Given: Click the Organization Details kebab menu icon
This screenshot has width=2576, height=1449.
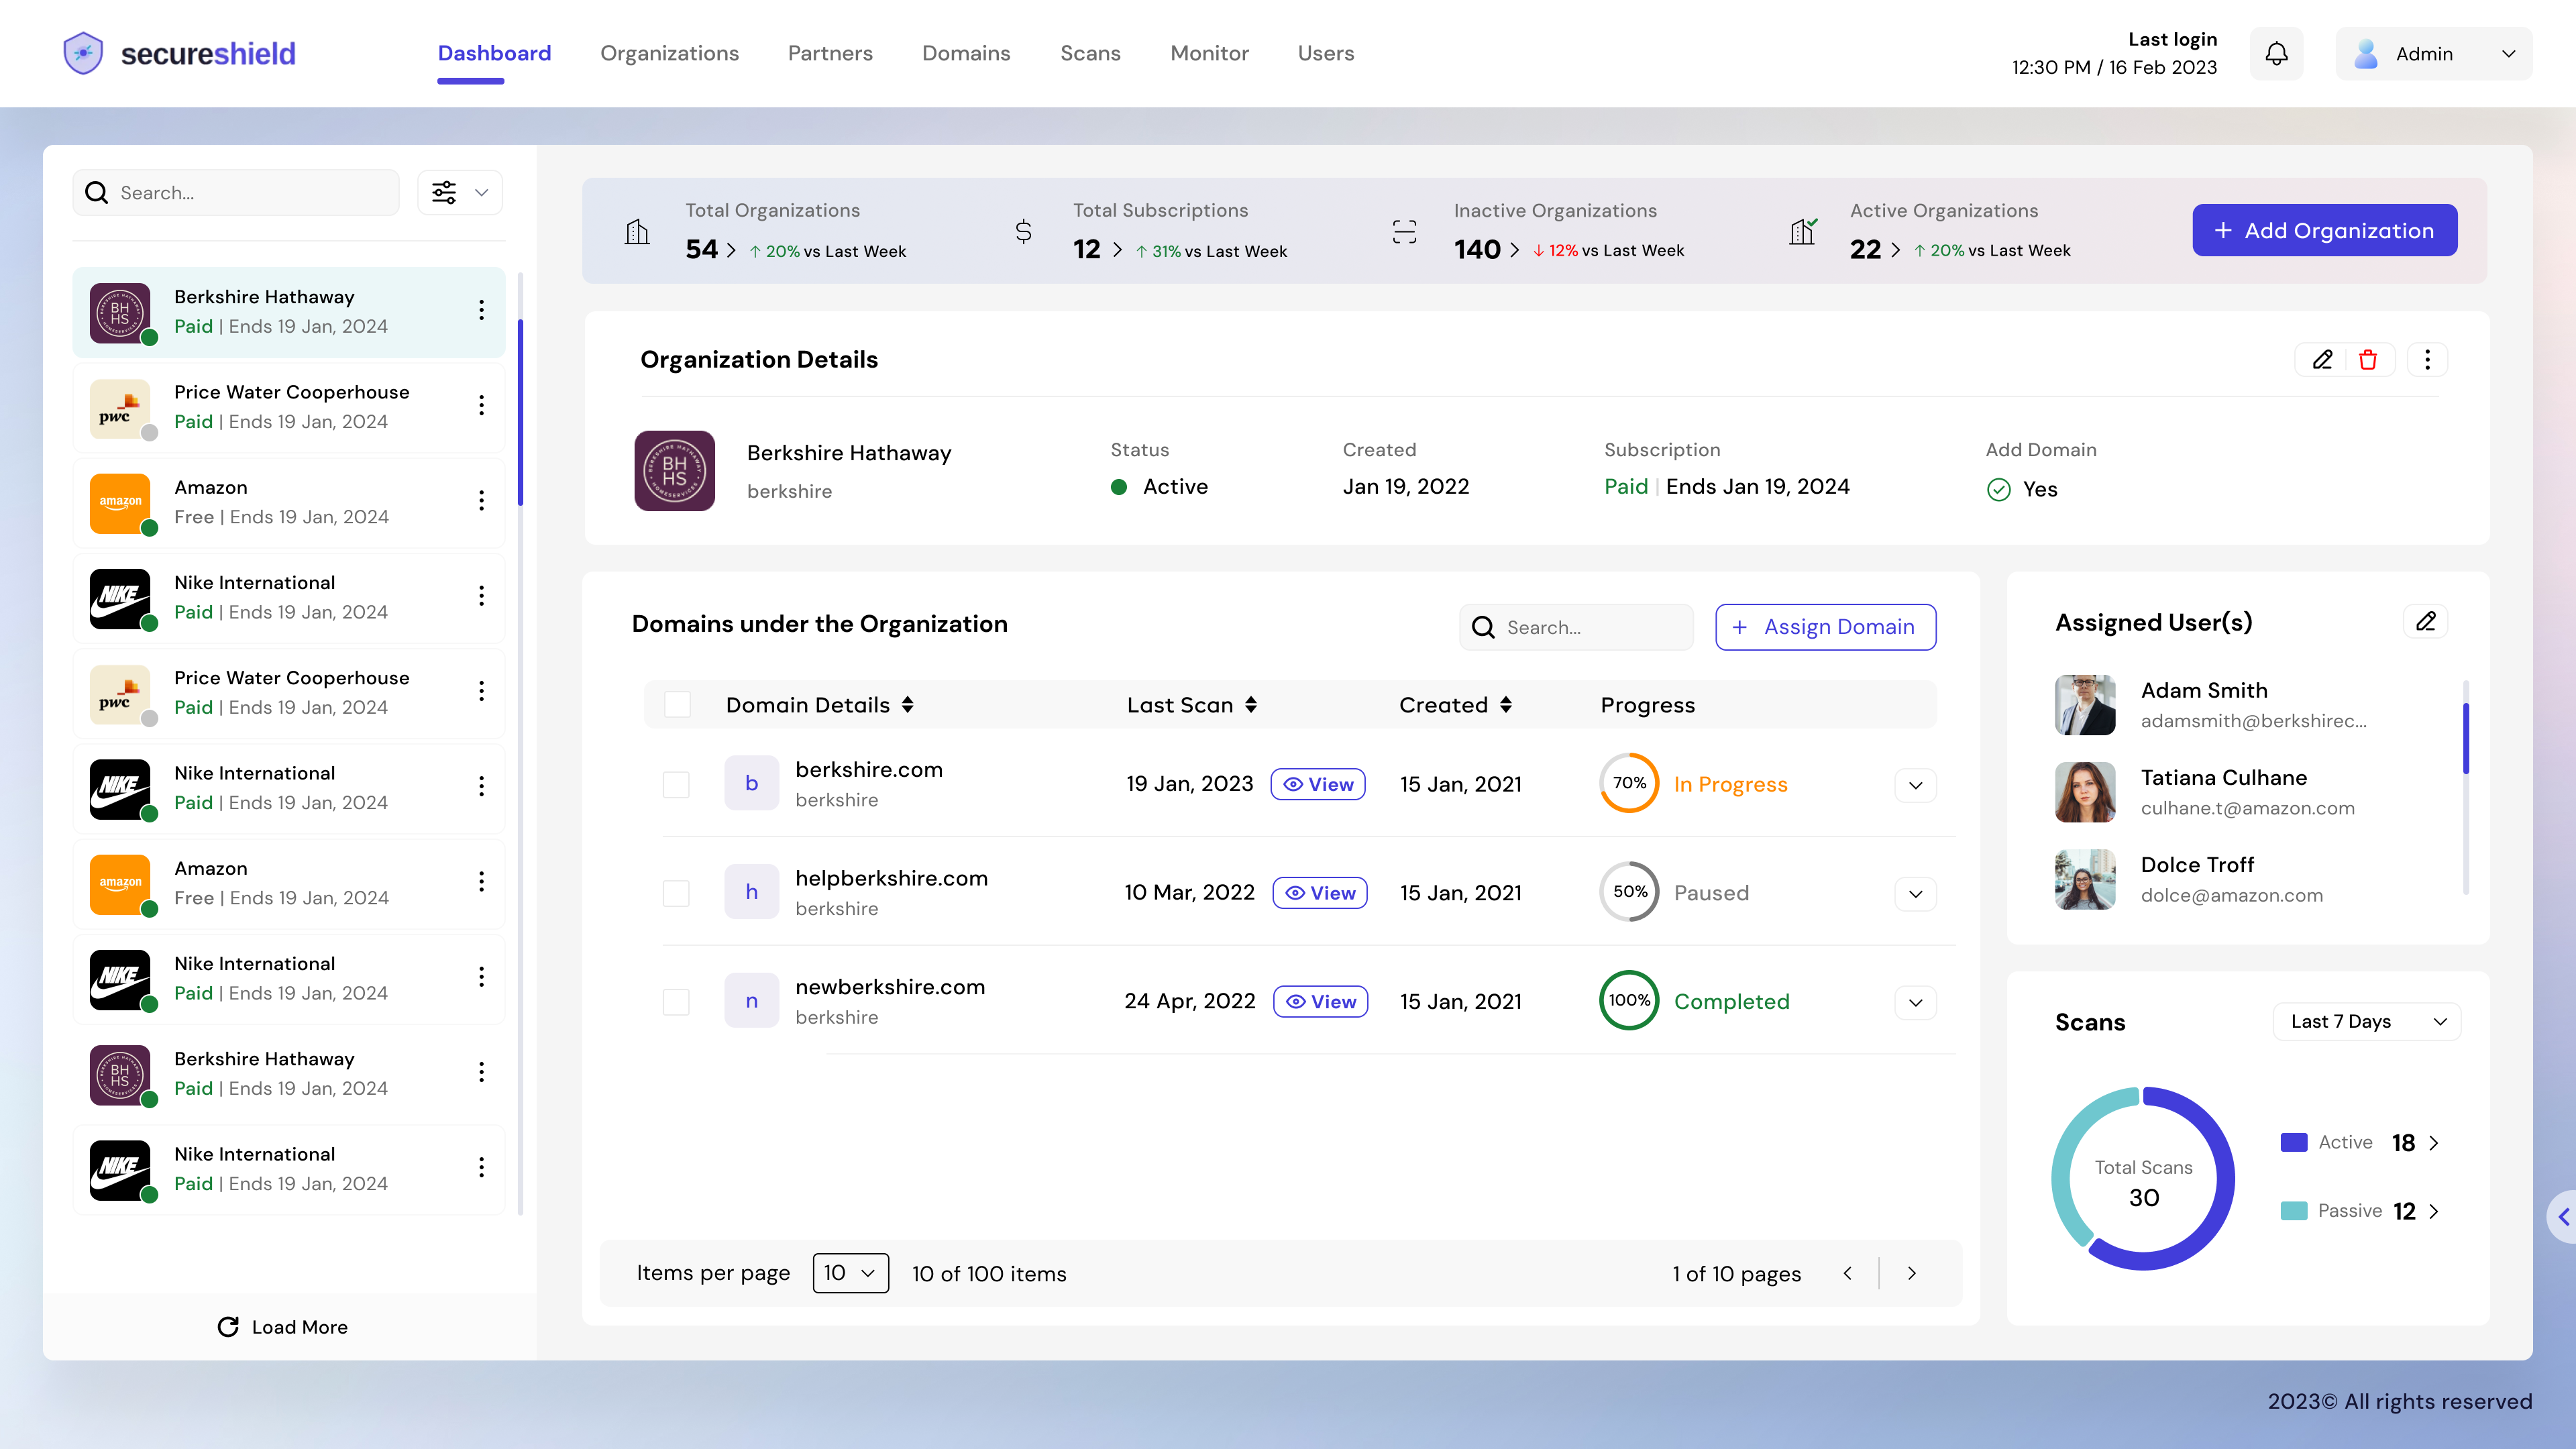Looking at the screenshot, I should (x=2427, y=360).
